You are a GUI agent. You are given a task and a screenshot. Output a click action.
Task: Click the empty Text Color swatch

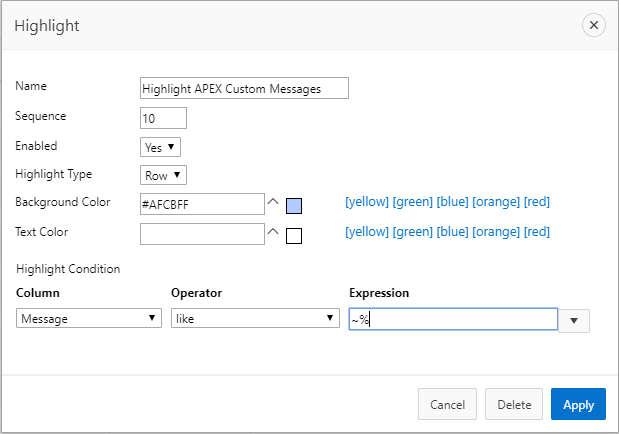click(x=294, y=236)
